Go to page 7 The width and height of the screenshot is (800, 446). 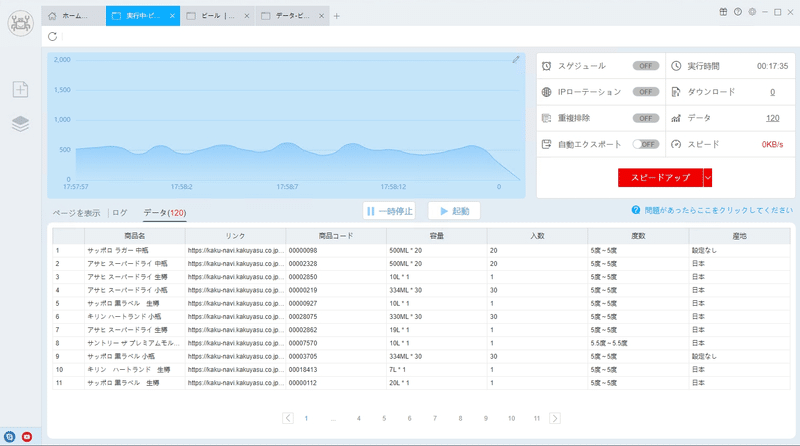[x=435, y=418]
